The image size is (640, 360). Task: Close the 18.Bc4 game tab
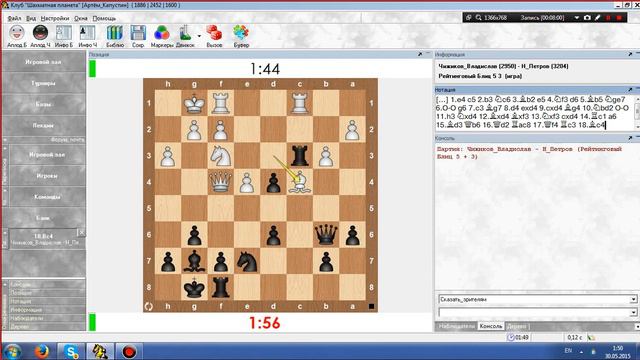pyautogui.click(x=81, y=232)
